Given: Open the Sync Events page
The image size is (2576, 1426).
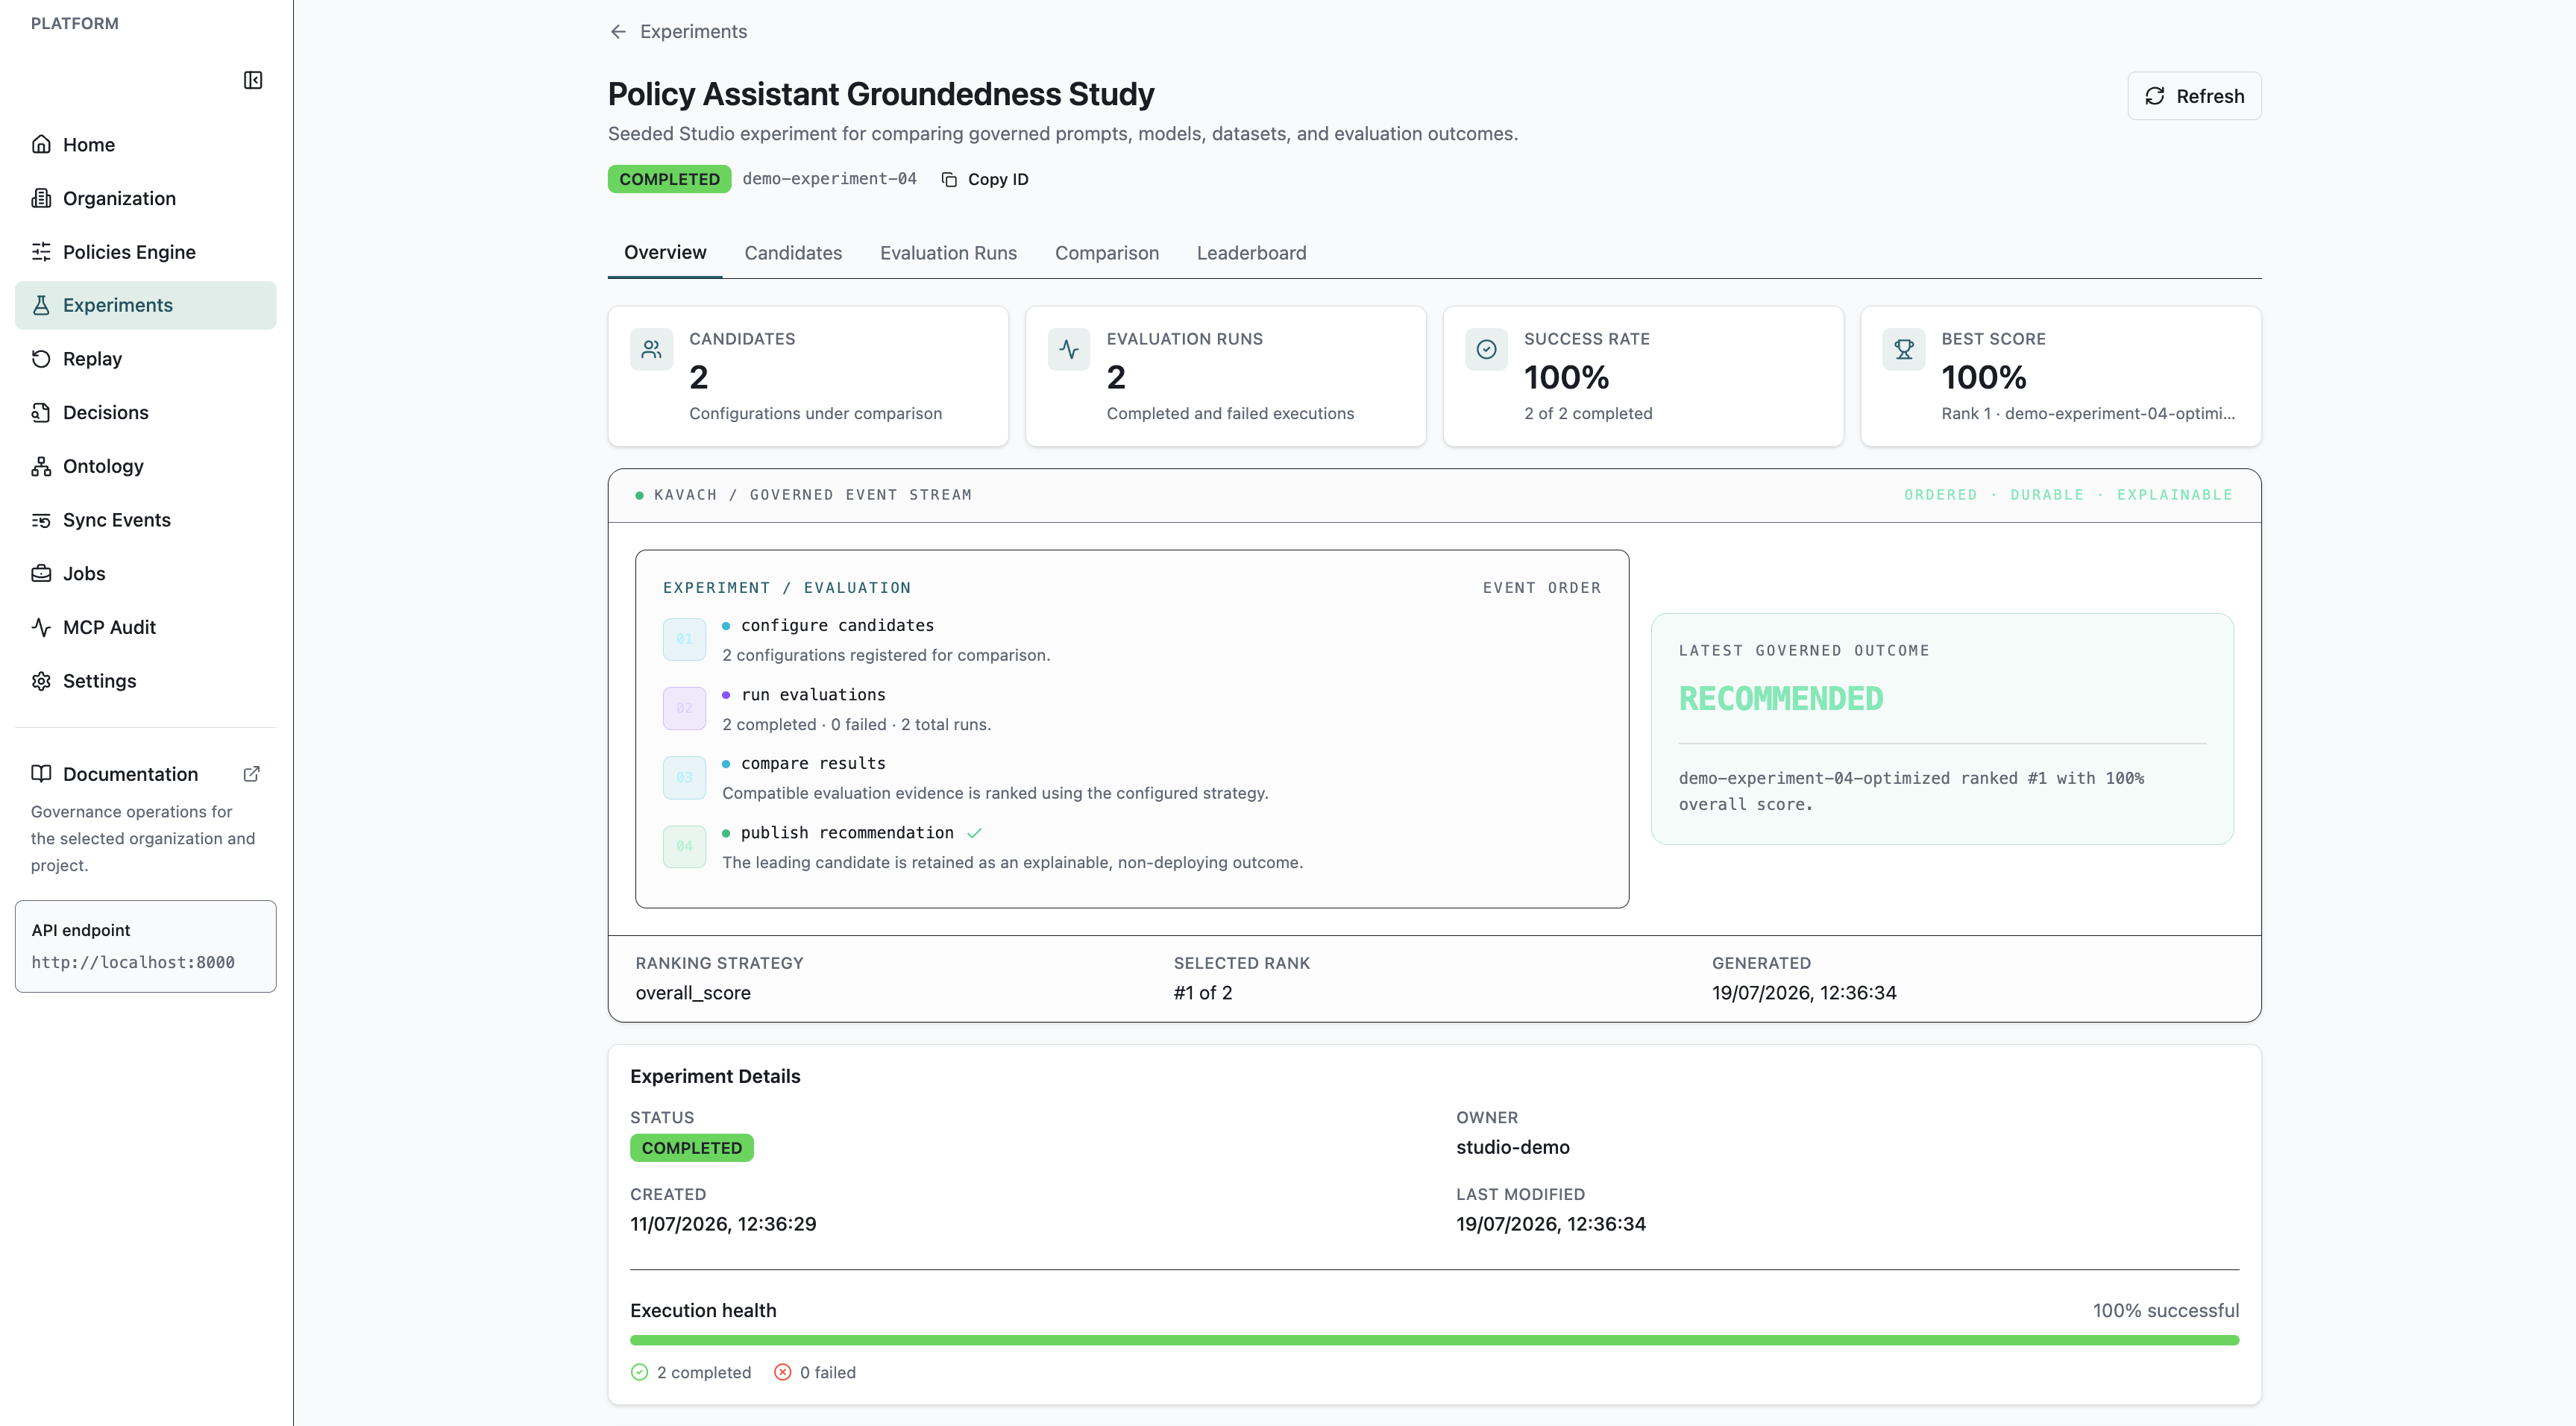Looking at the screenshot, I should [x=146, y=520].
